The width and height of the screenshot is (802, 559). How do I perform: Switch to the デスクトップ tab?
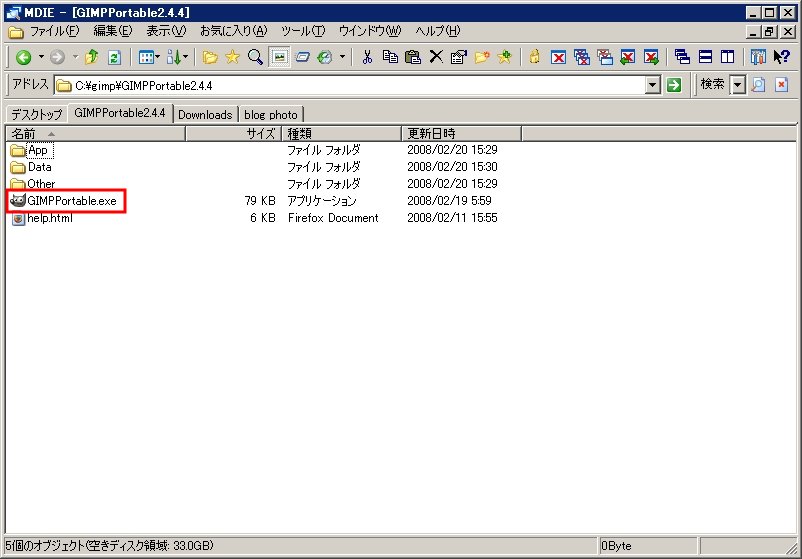tap(37, 114)
